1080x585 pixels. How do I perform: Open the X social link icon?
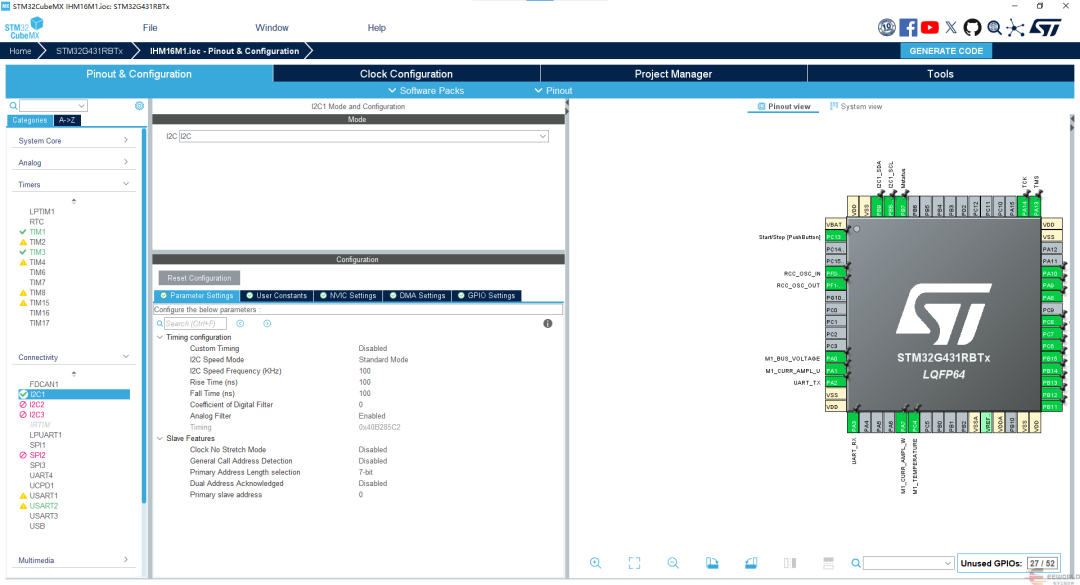point(951,28)
